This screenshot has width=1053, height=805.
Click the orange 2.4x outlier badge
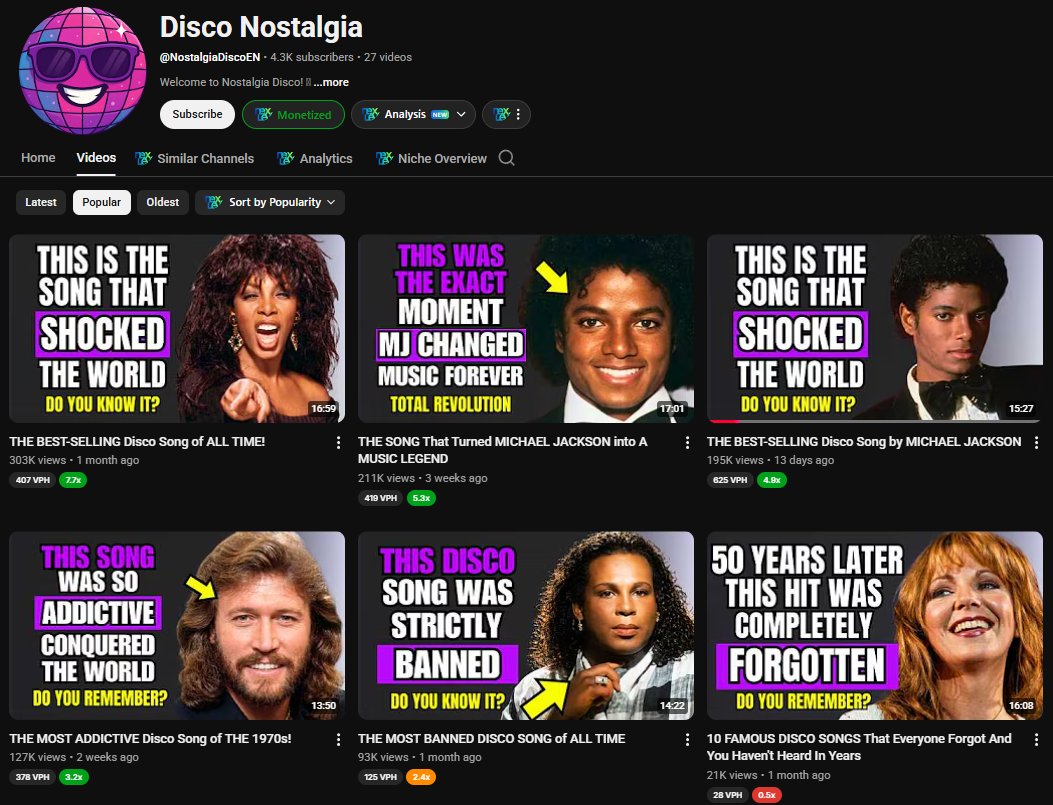pyautogui.click(x=421, y=777)
